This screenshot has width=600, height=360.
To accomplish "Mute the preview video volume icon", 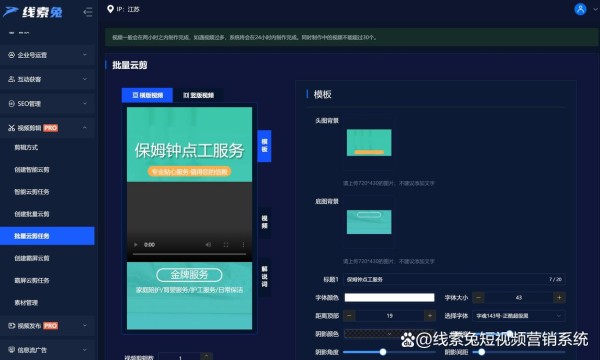I will (x=208, y=244).
